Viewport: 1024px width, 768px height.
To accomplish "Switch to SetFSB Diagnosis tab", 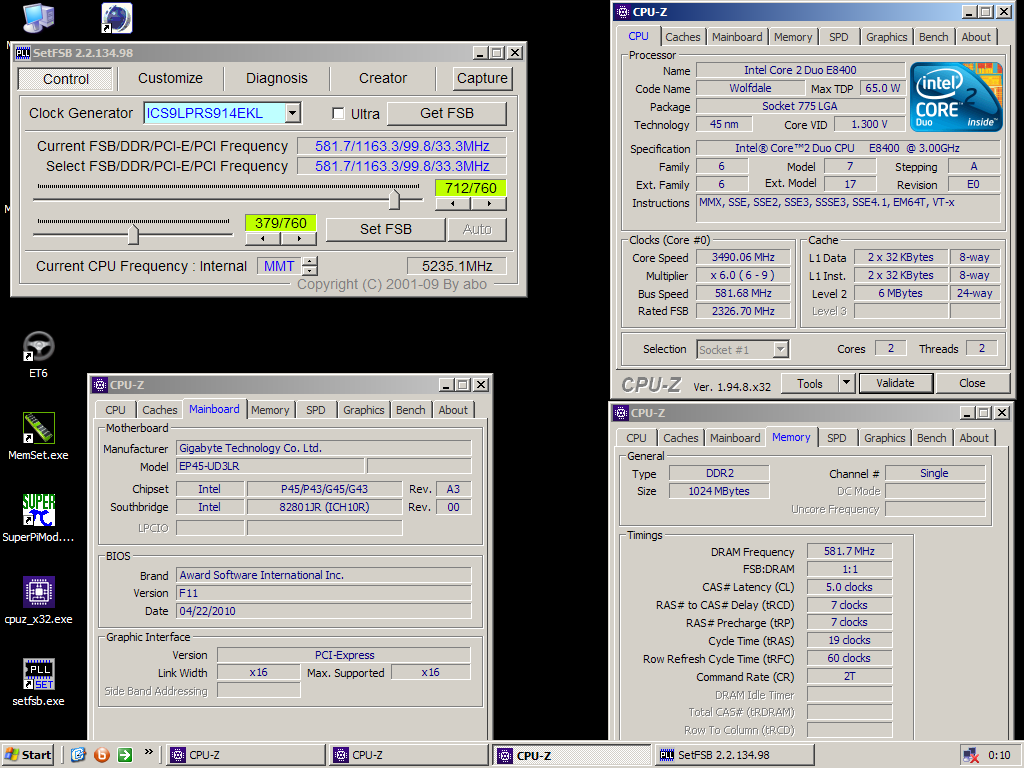I will pyautogui.click(x=276, y=78).
